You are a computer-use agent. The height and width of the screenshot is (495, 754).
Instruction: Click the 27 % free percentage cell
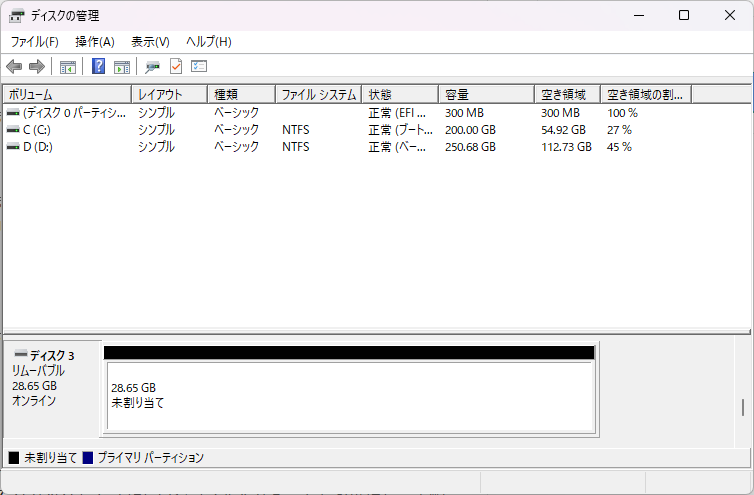(x=619, y=130)
